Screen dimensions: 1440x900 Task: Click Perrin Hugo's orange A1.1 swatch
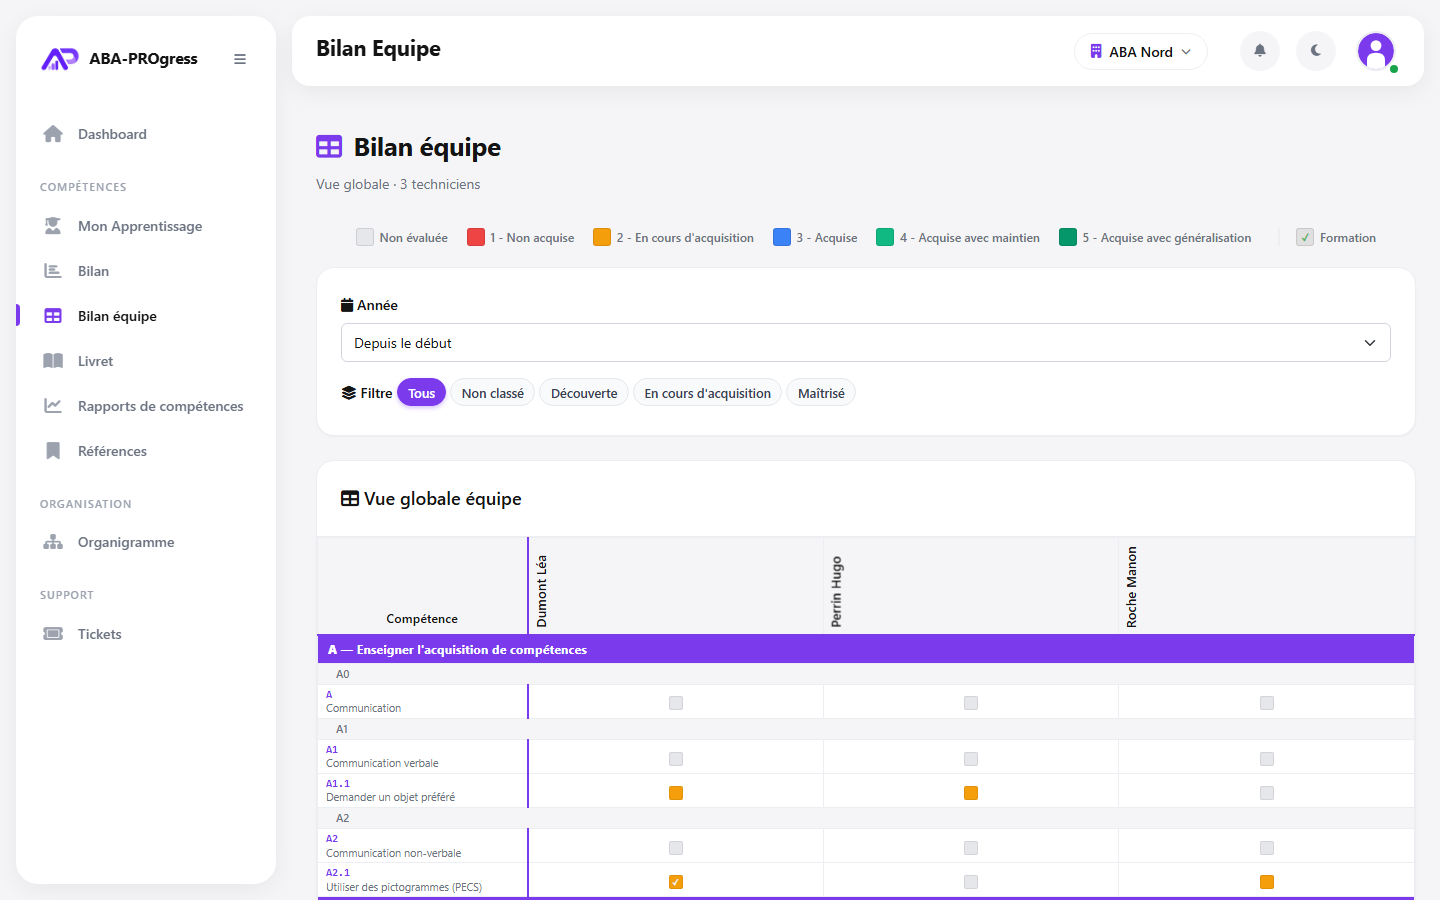click(x=971, y=793)
